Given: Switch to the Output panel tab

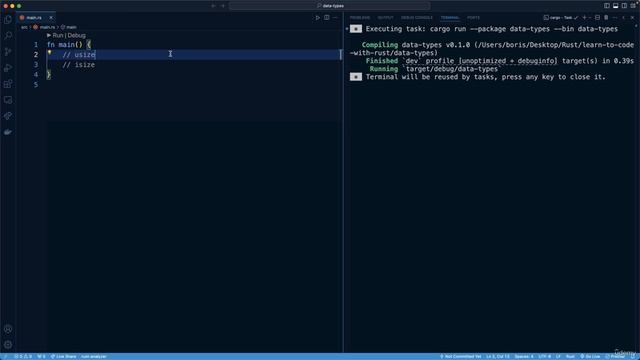Looking at the screenshot, I should pyautogui.click(x=385, y=18).
